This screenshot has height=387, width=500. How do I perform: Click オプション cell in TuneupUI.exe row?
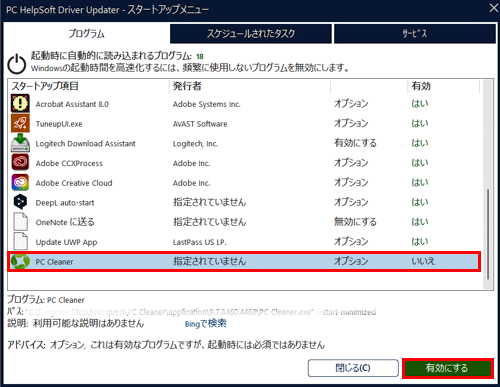[351, 124]
